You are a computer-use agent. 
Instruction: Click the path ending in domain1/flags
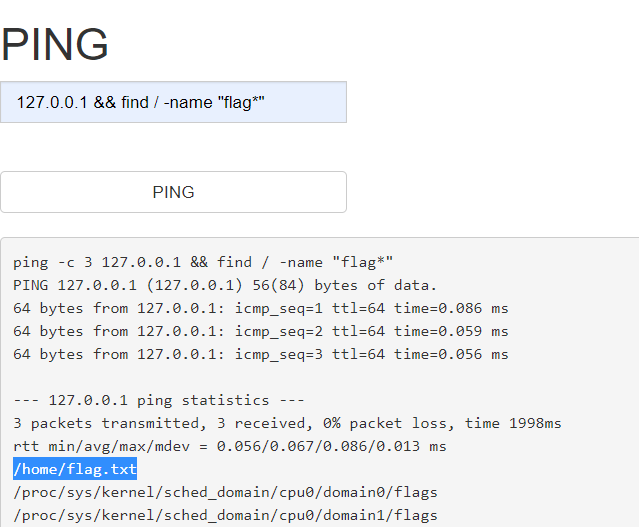pos(225,516)
